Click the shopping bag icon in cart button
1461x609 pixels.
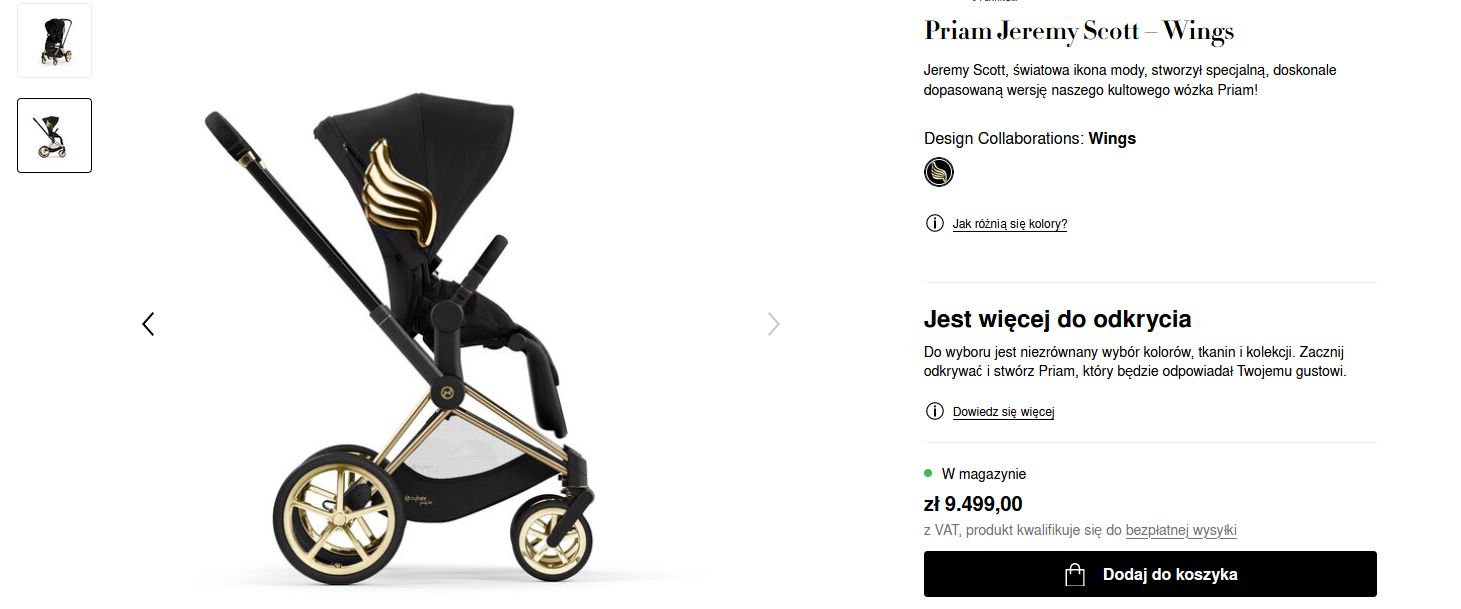[1075, 574]
